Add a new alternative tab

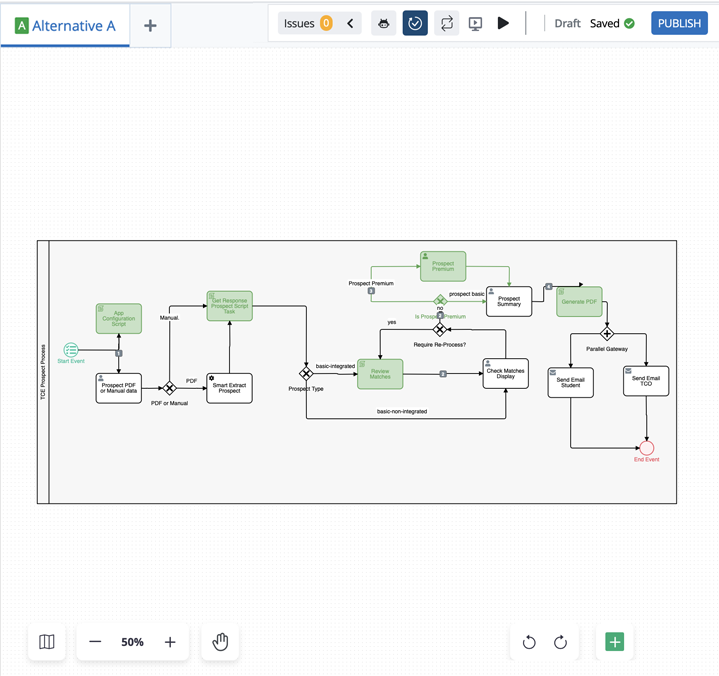[x=150, y=26]
